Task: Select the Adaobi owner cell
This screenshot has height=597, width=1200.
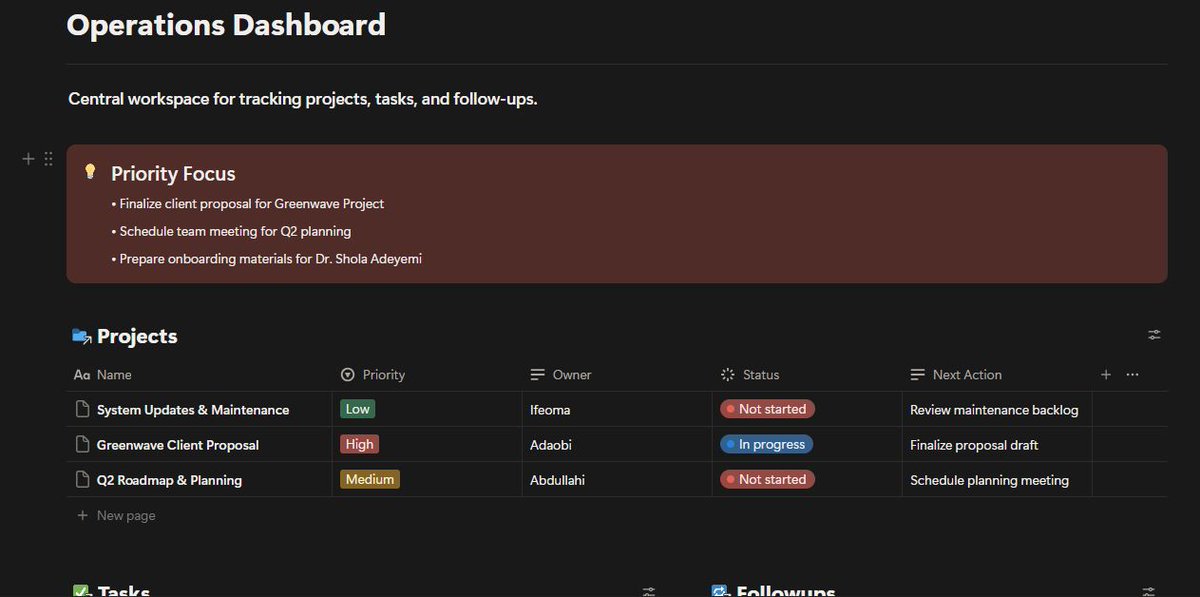Action: coord(617,444)
